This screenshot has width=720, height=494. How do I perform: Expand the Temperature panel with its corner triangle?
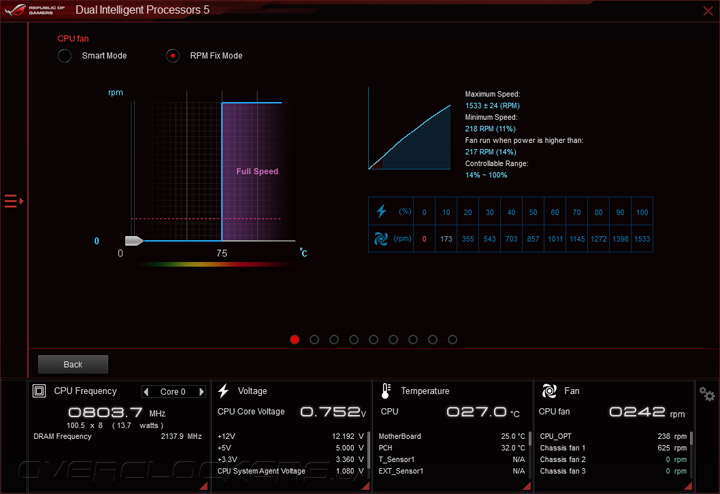[527, 486]
